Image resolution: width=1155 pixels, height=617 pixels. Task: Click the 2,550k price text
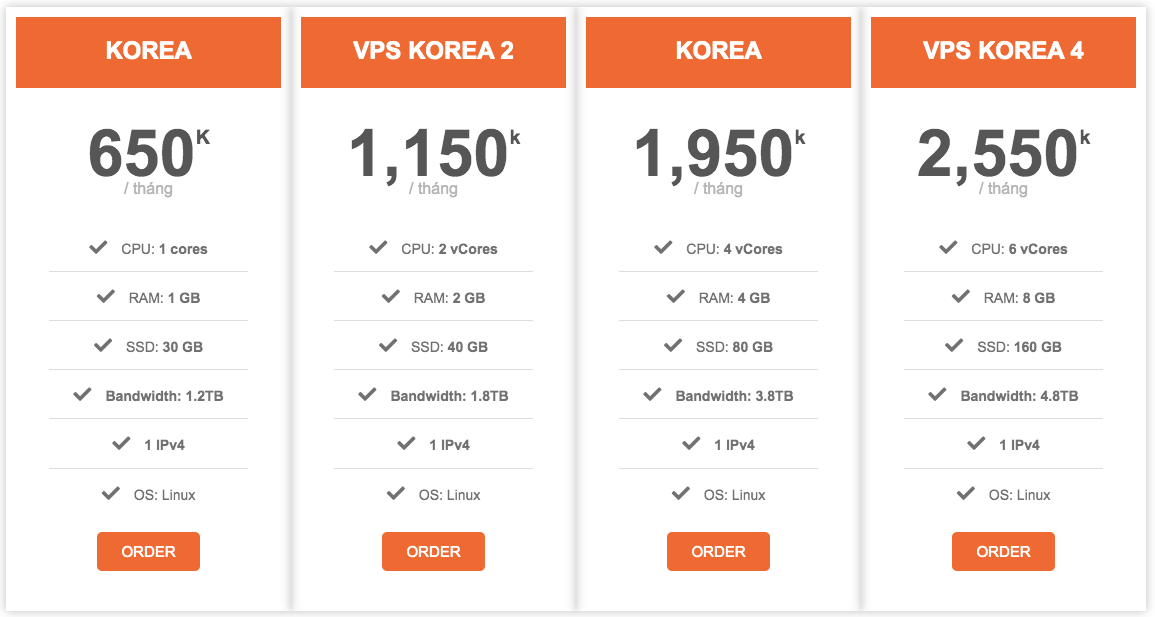coord(1003,153)
